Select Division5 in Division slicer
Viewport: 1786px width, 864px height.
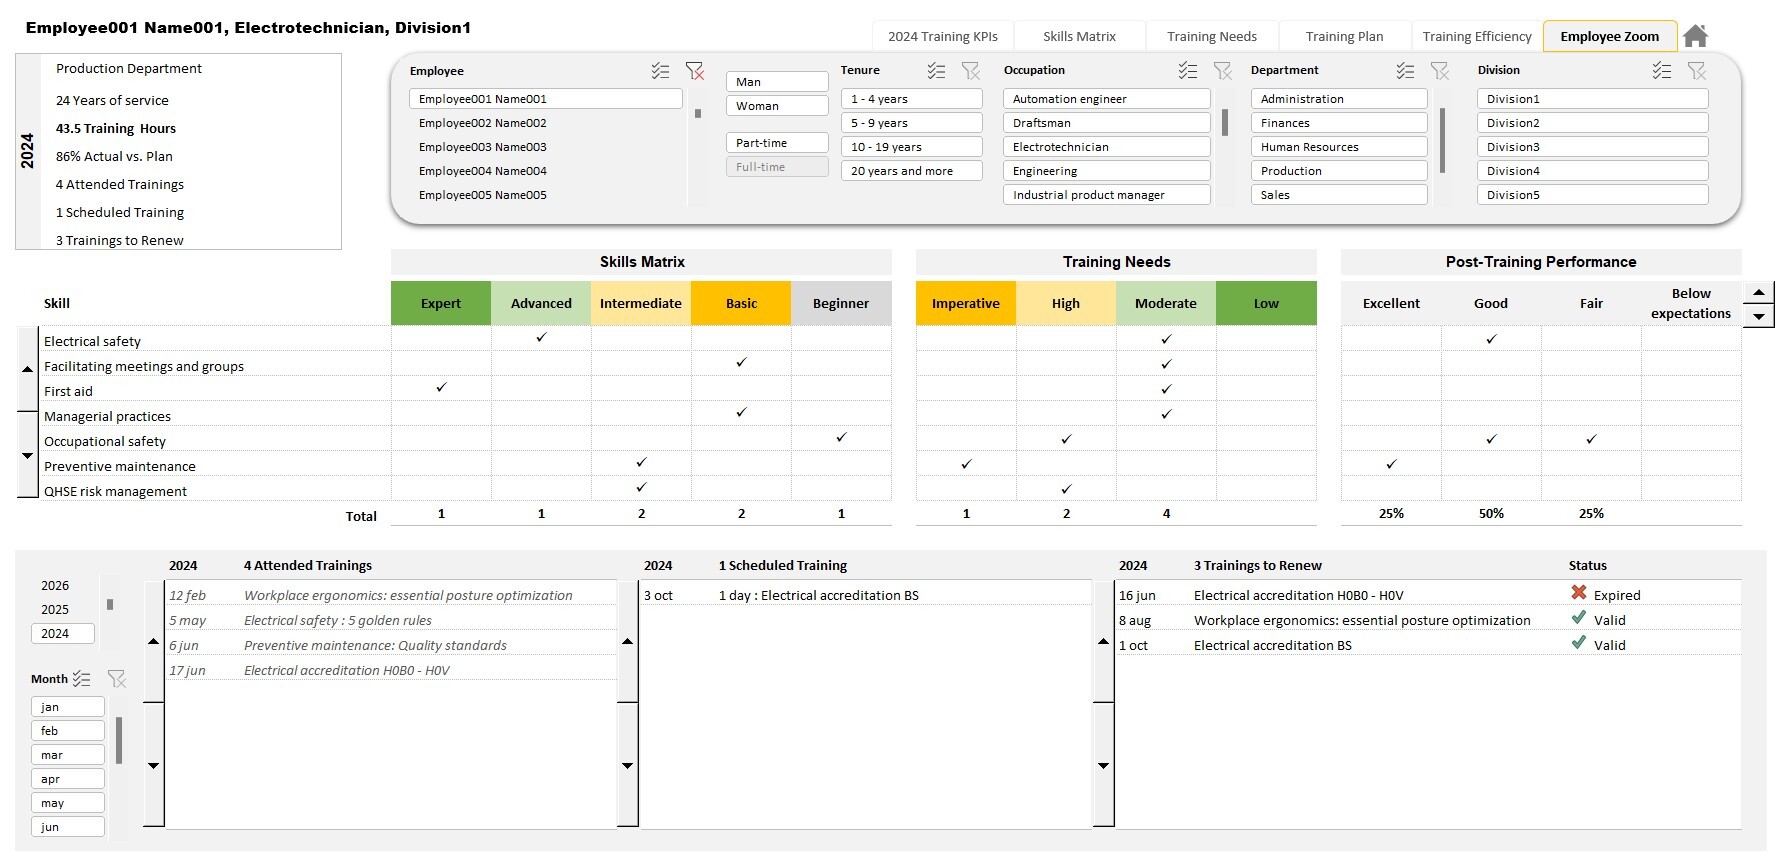[1593, 195]
